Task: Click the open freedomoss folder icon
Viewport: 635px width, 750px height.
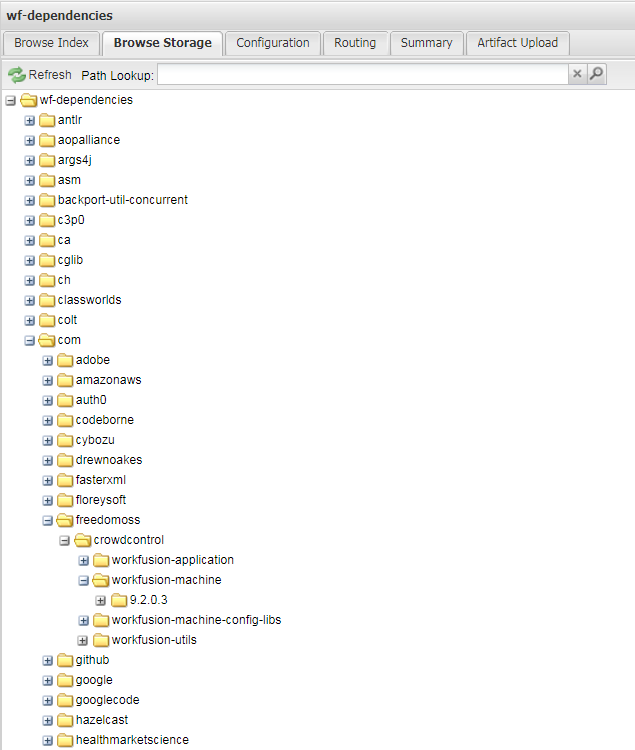Action: coord(65,520)
